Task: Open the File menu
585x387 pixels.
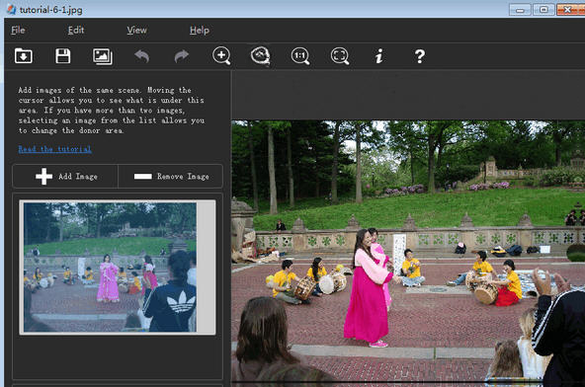Action: [18, 30]
